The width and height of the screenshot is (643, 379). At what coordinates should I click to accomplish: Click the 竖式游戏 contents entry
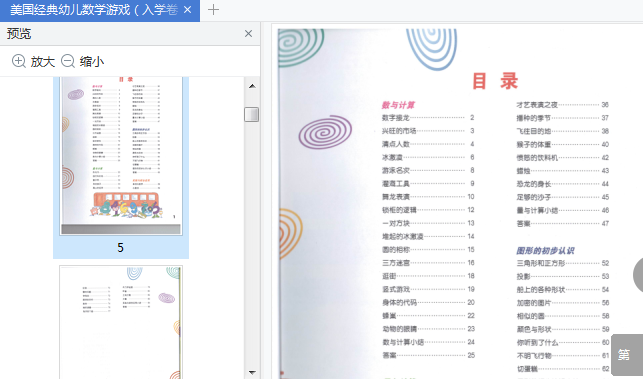(428, 289)
